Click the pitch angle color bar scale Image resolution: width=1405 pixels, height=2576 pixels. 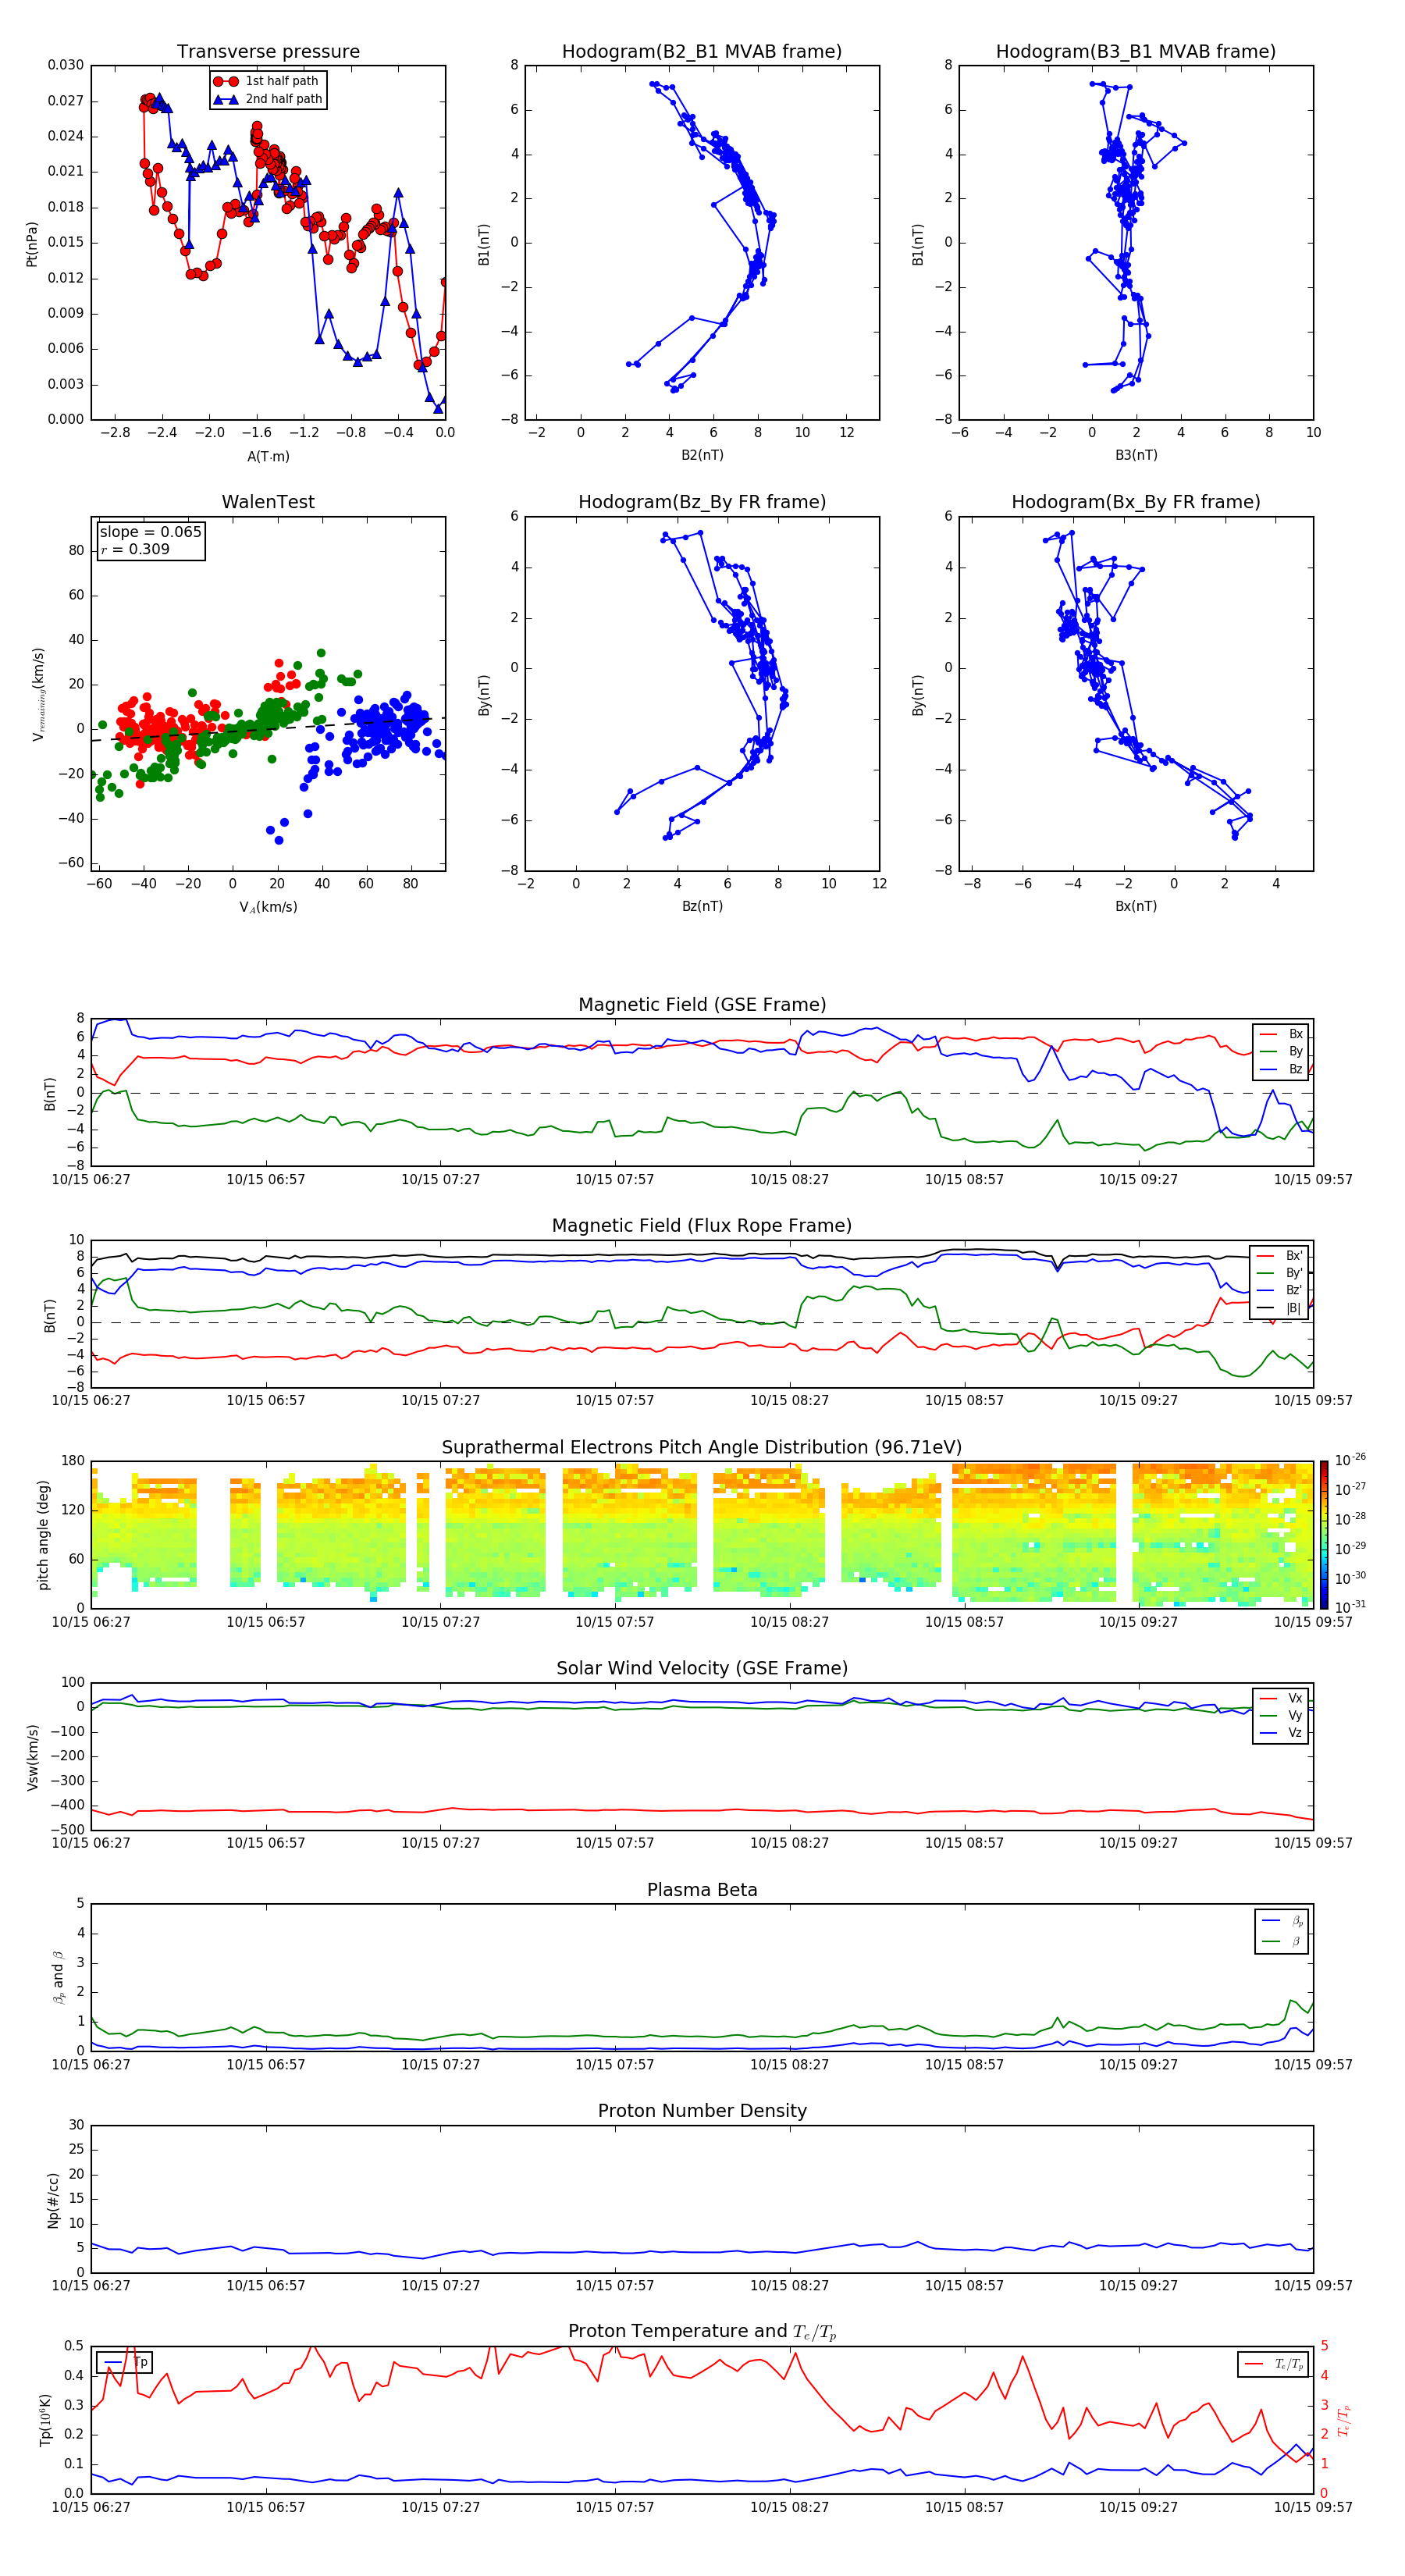[1324, 1534]
